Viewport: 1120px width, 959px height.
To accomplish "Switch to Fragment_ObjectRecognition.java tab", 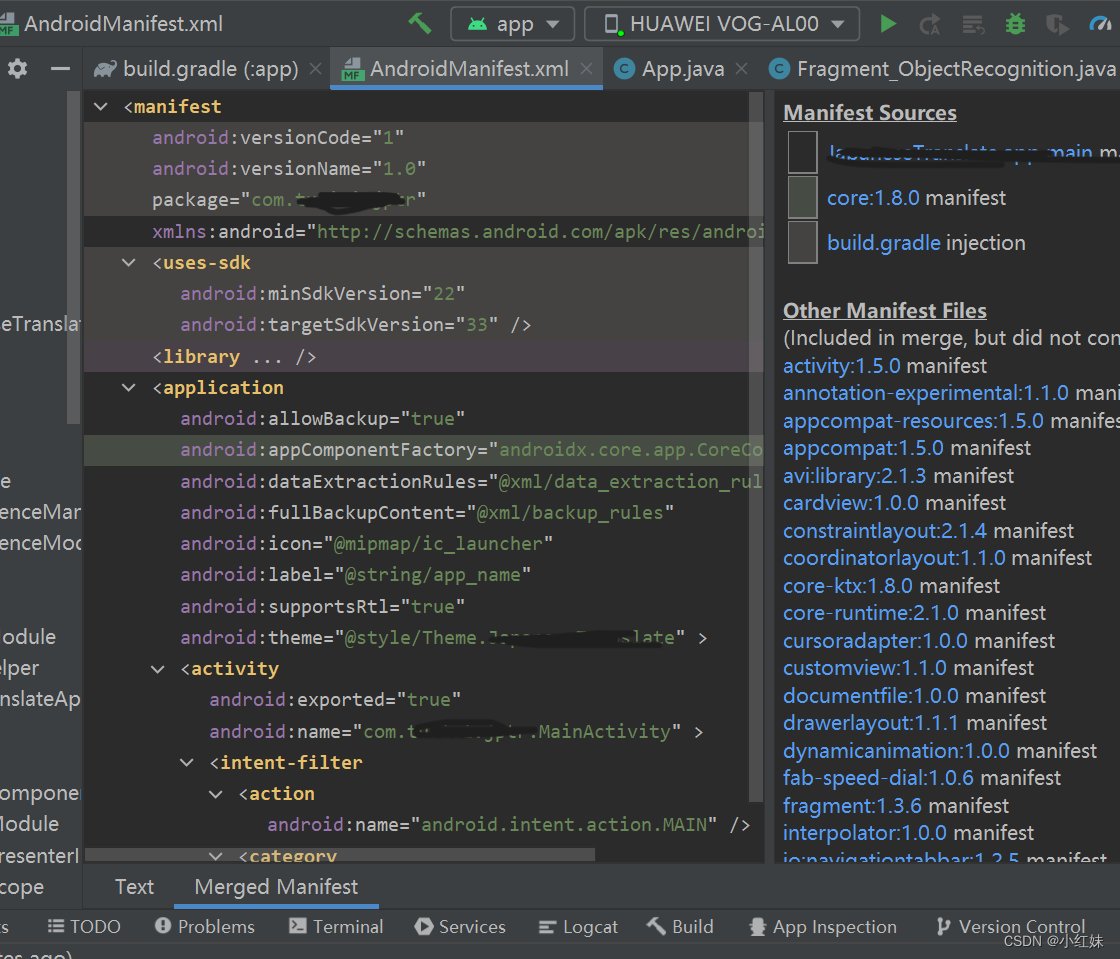I will [x=943, y=69].
